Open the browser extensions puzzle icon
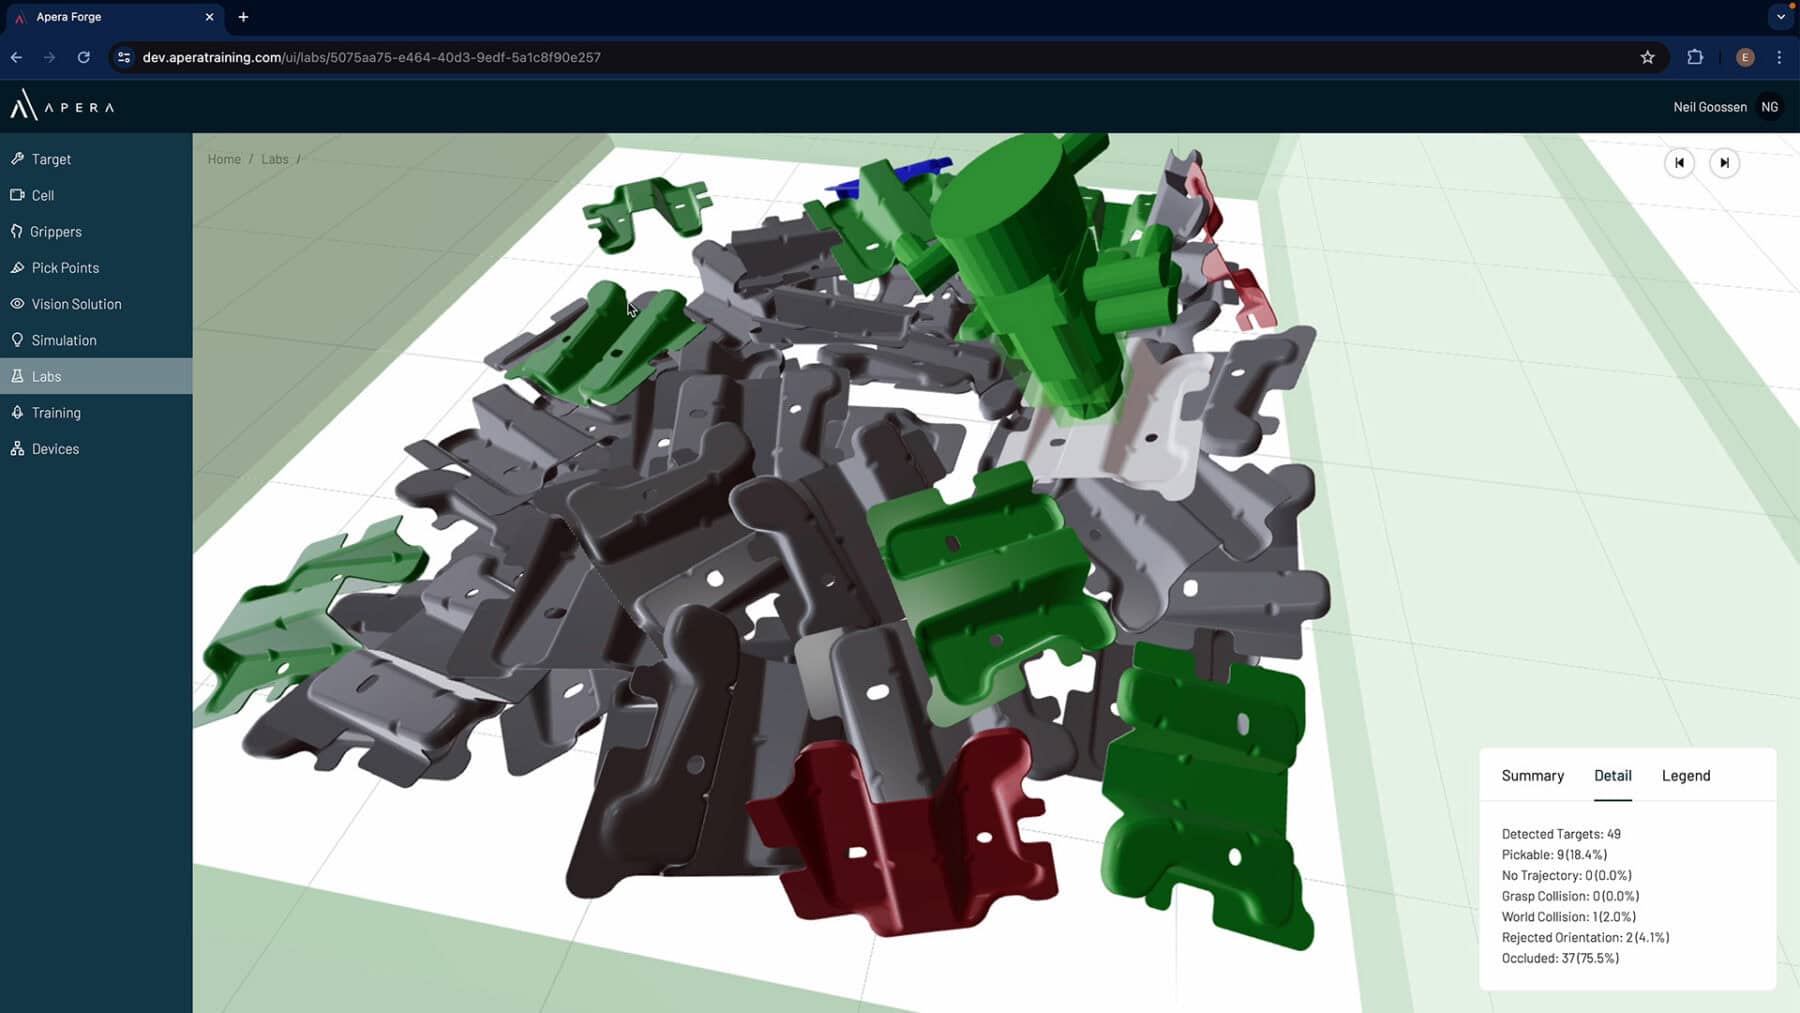The width and height of the screenshot is (1800, 1013). (x=1695, y=57)
